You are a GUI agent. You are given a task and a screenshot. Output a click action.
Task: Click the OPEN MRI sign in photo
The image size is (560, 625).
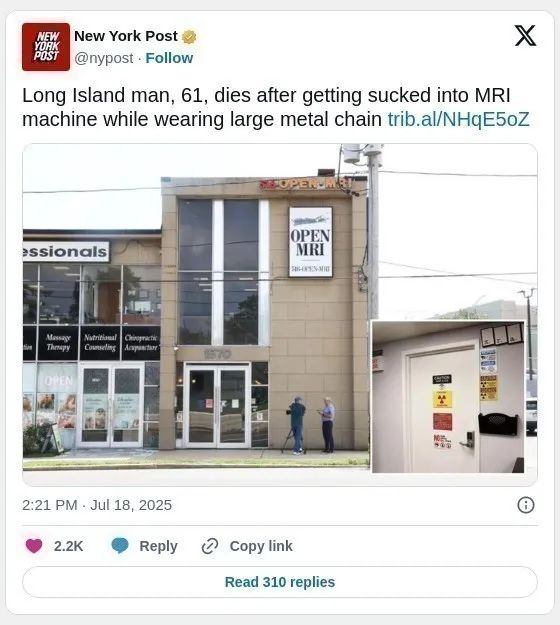point(310,242)
